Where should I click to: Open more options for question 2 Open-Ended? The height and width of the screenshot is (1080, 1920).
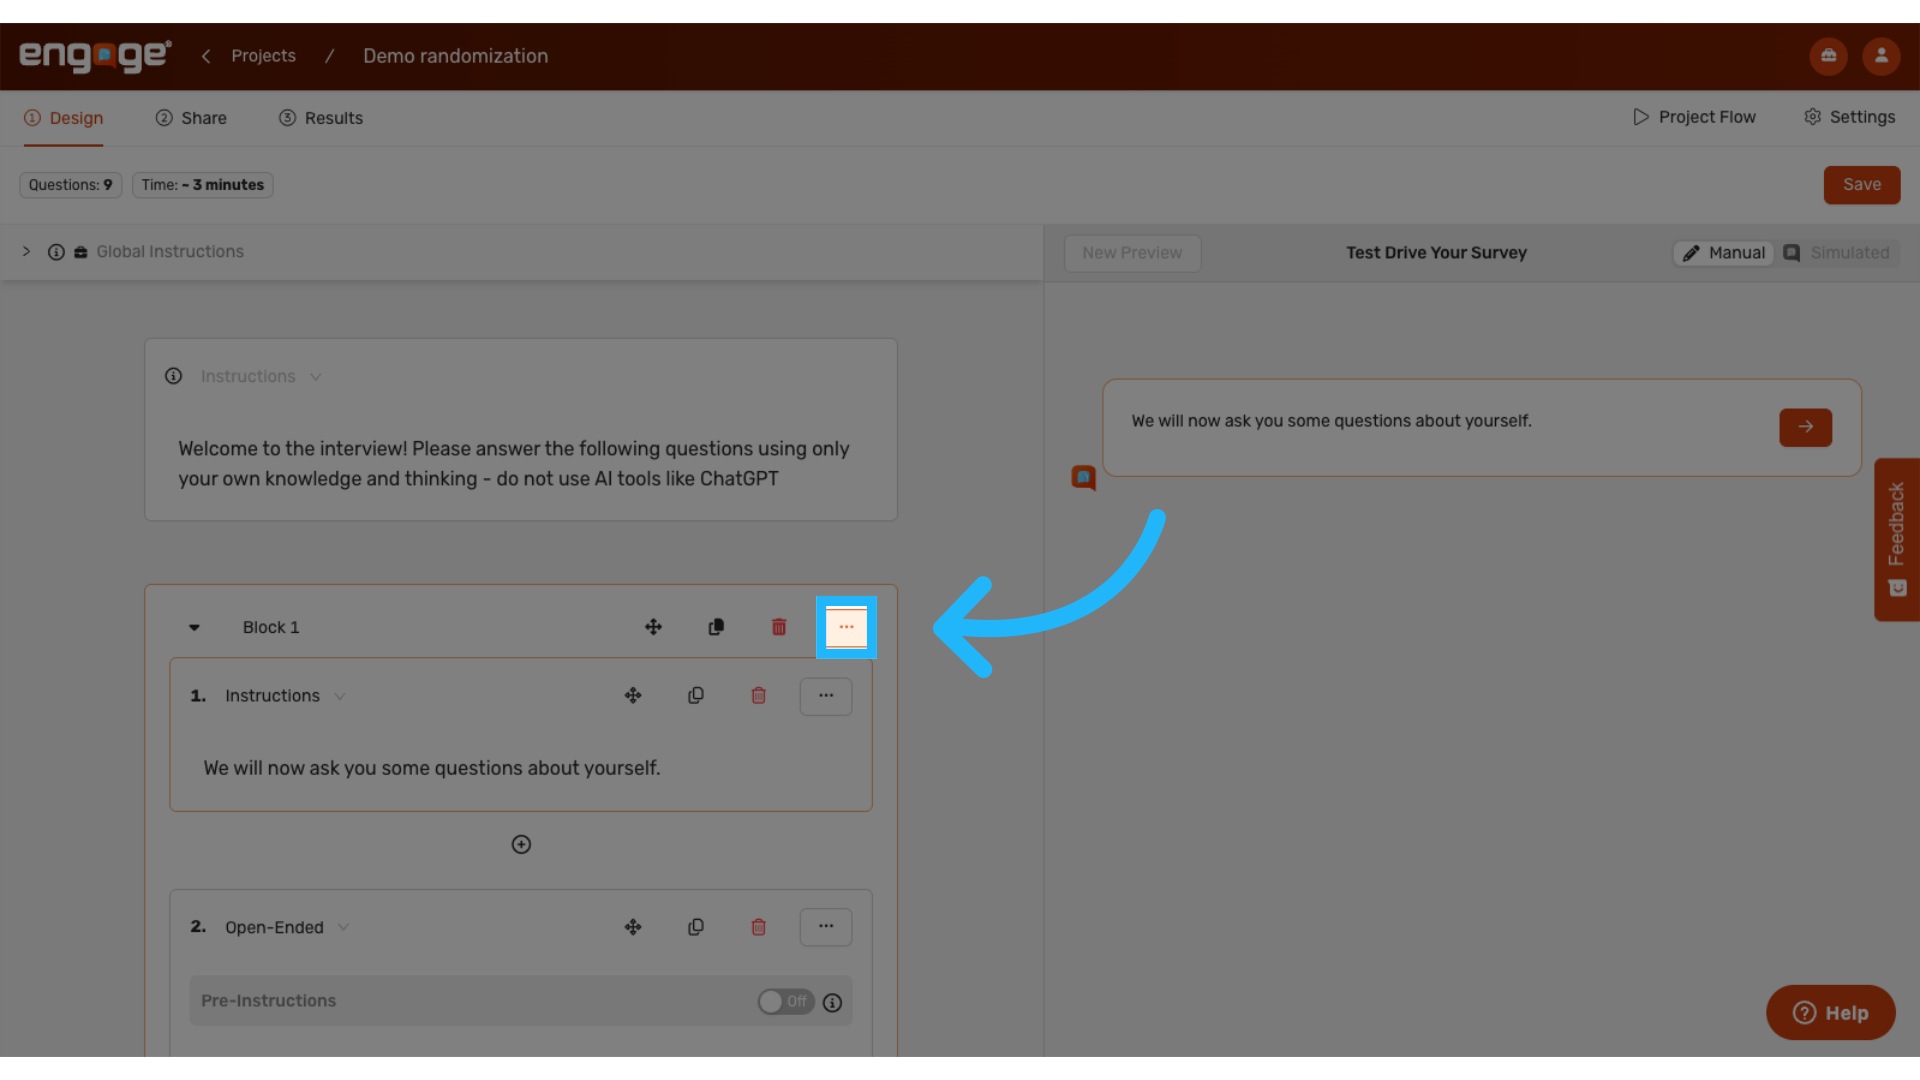(x=826, y=927)
